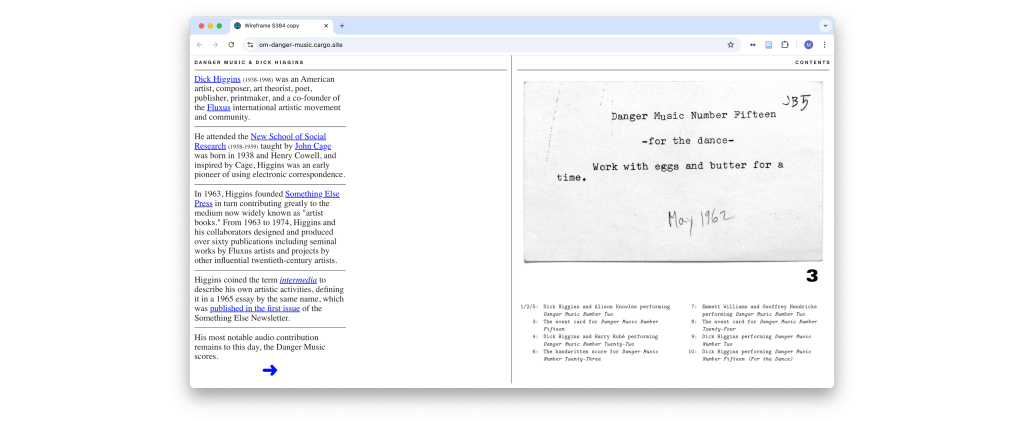Open the CONTENTS menu
The image size is (1024, 421).
point(812,63)
